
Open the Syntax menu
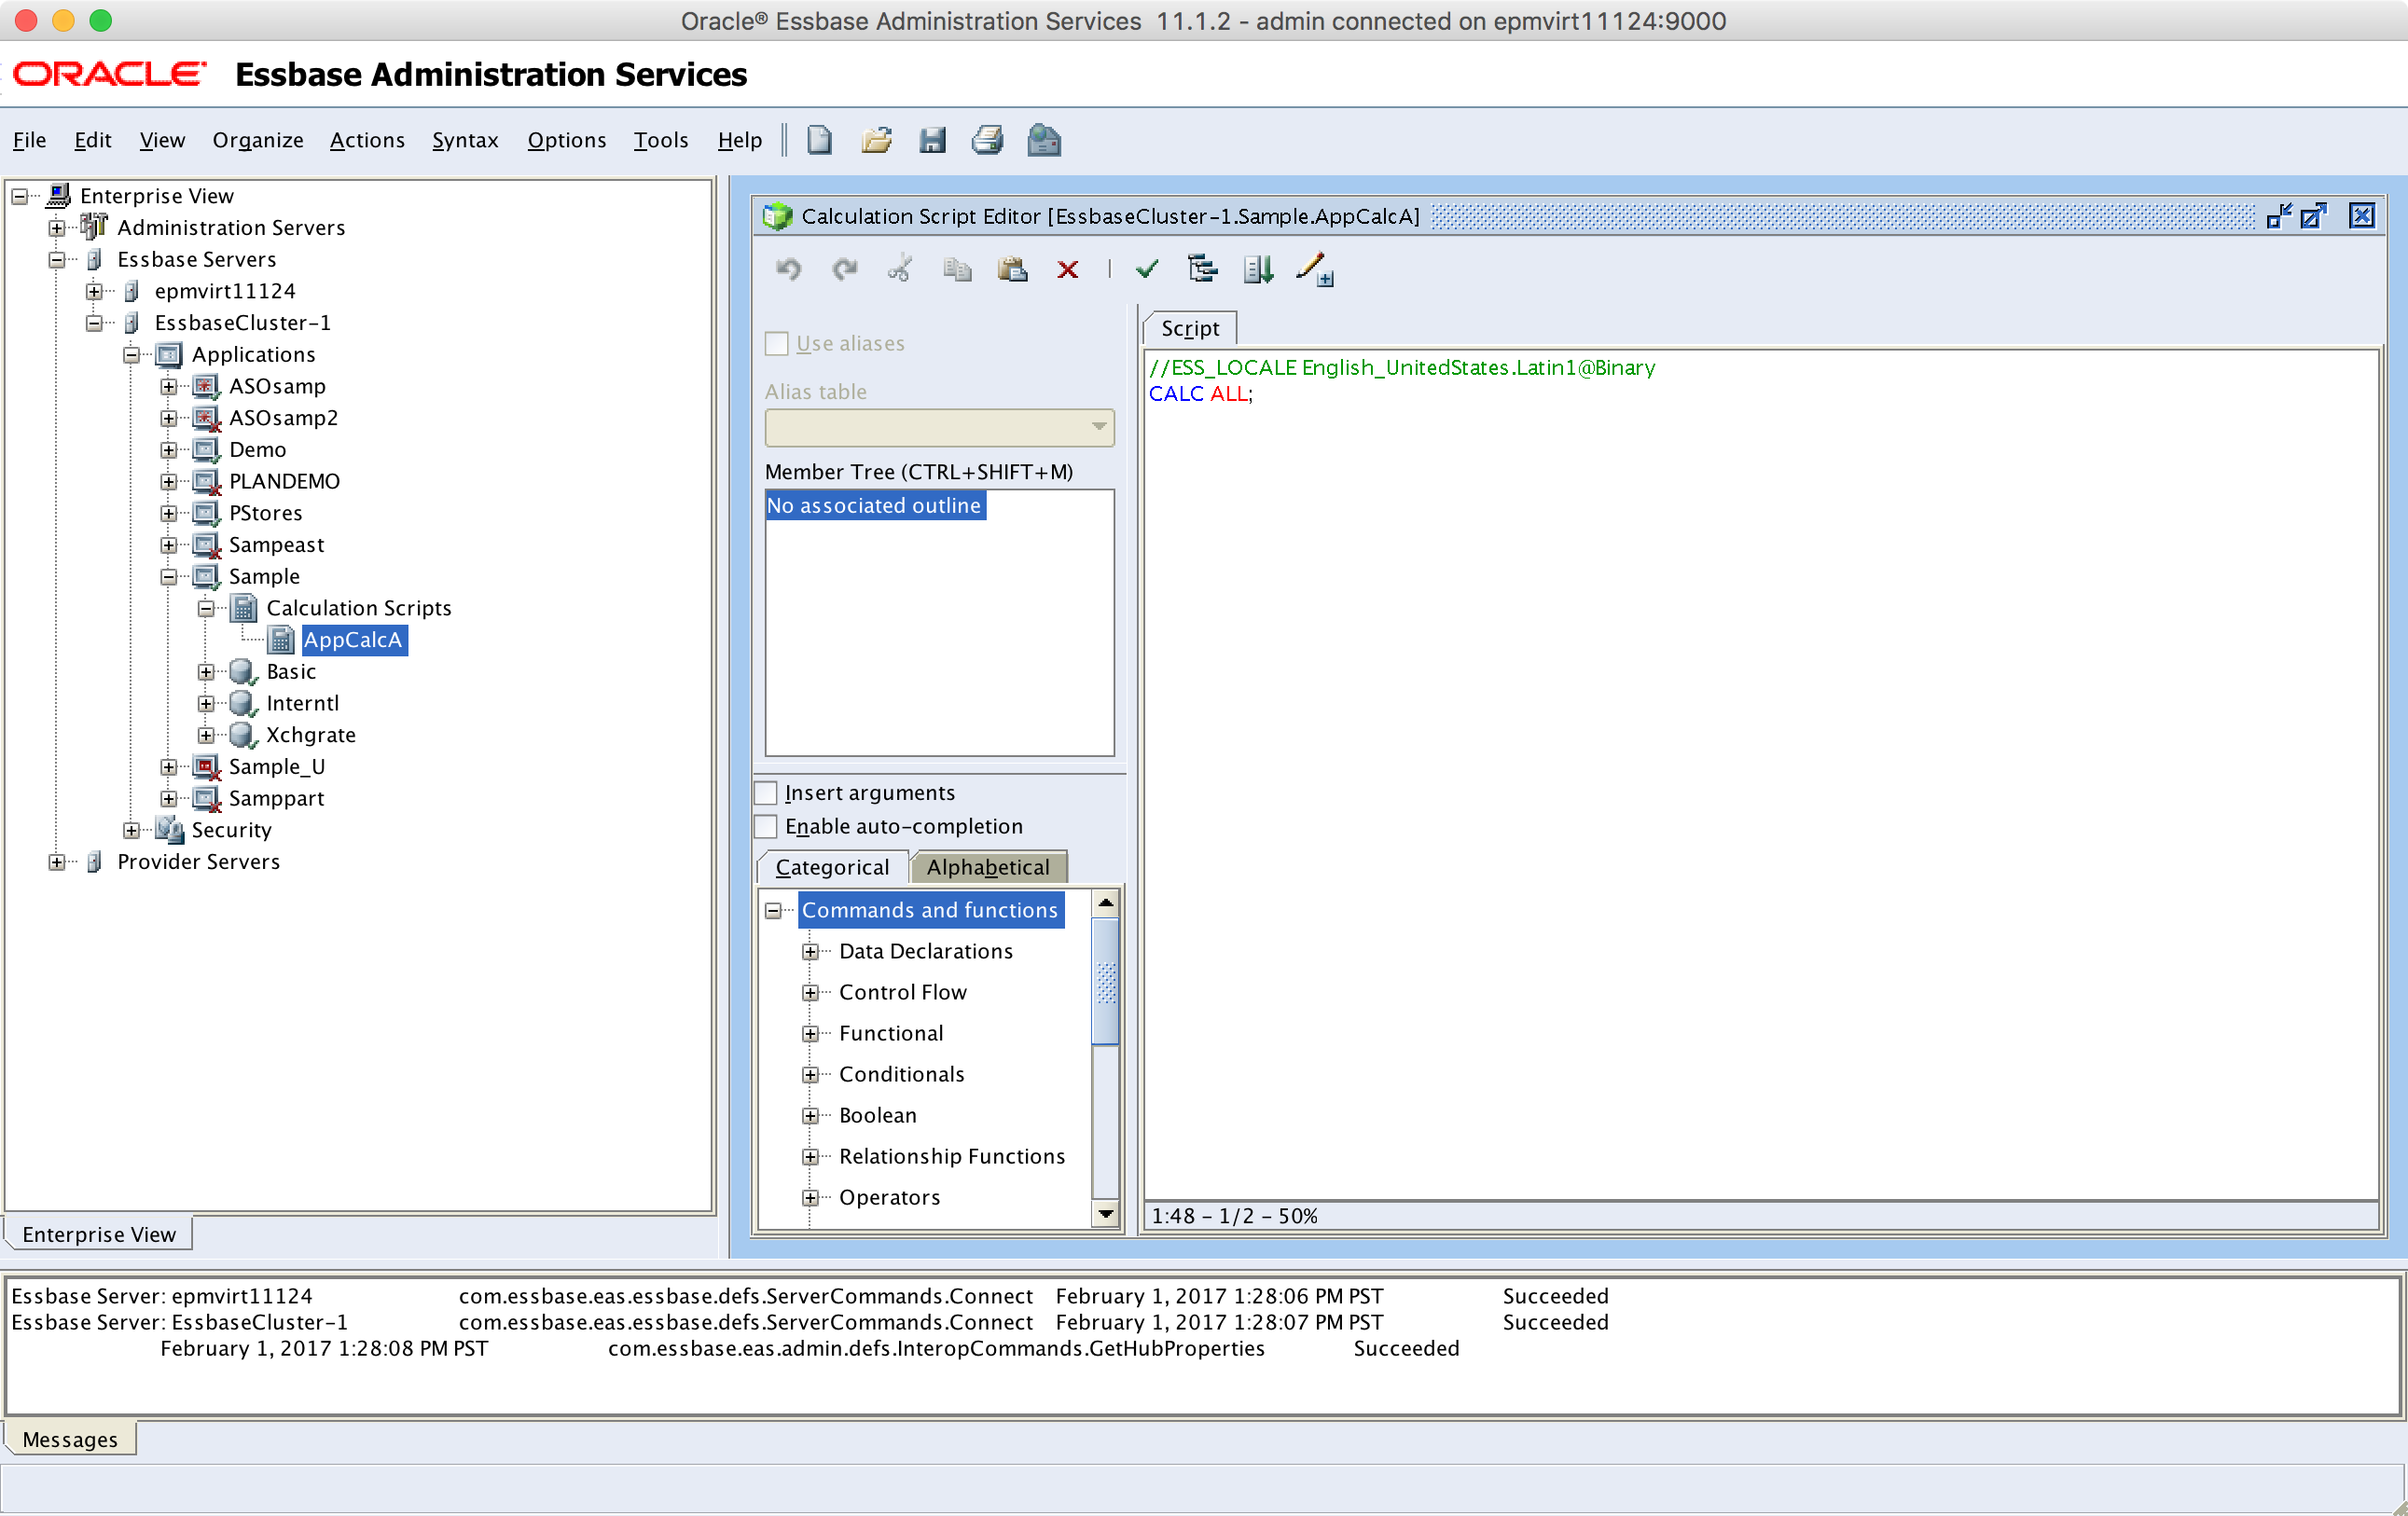464,140
